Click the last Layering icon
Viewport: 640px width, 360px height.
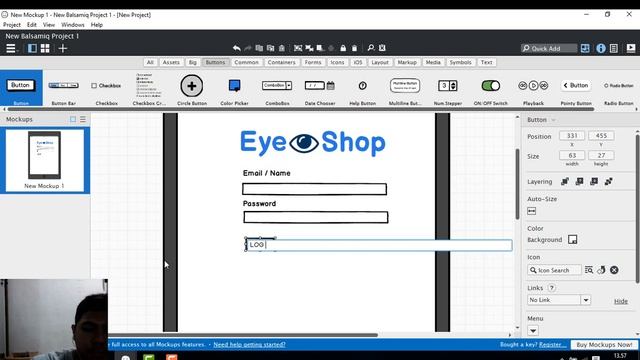pos(609,182)
